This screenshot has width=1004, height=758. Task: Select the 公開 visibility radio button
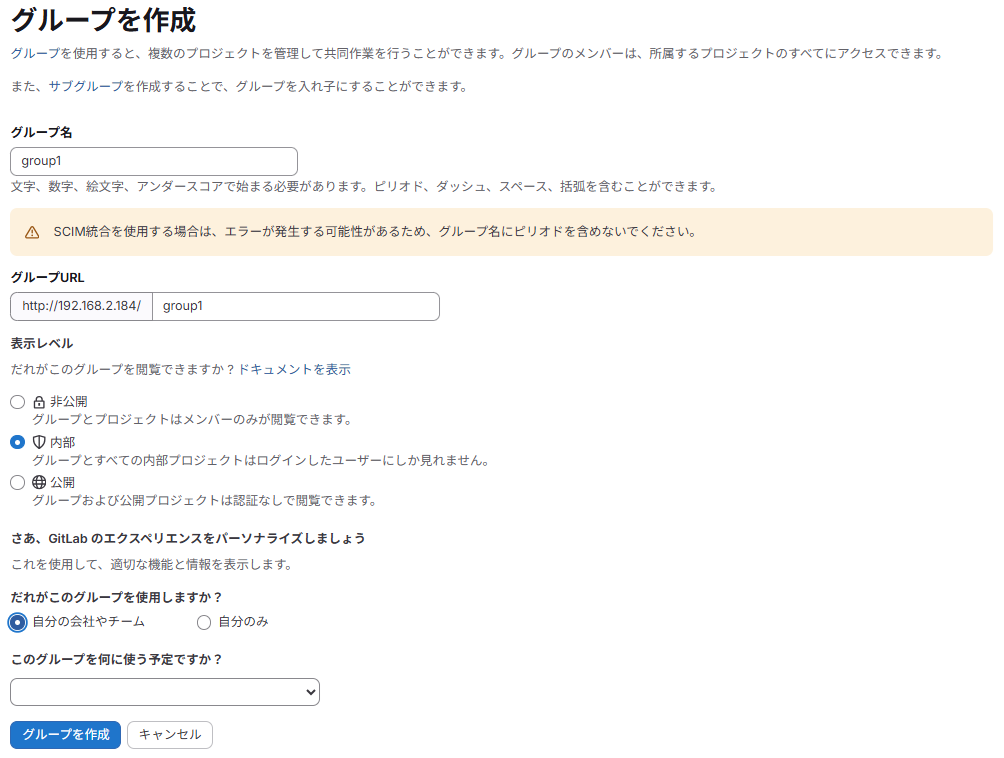tap(16, 481)
